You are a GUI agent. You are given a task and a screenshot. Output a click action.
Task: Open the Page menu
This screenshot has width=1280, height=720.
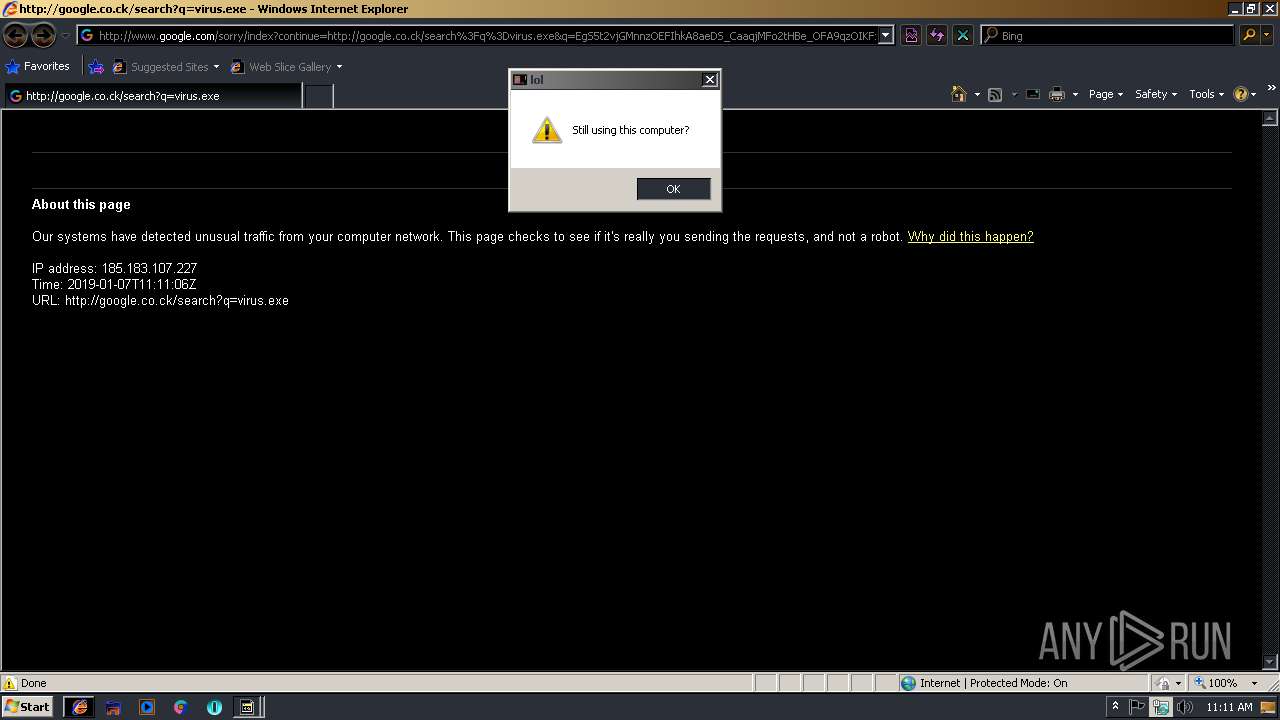pos(1105,94)
